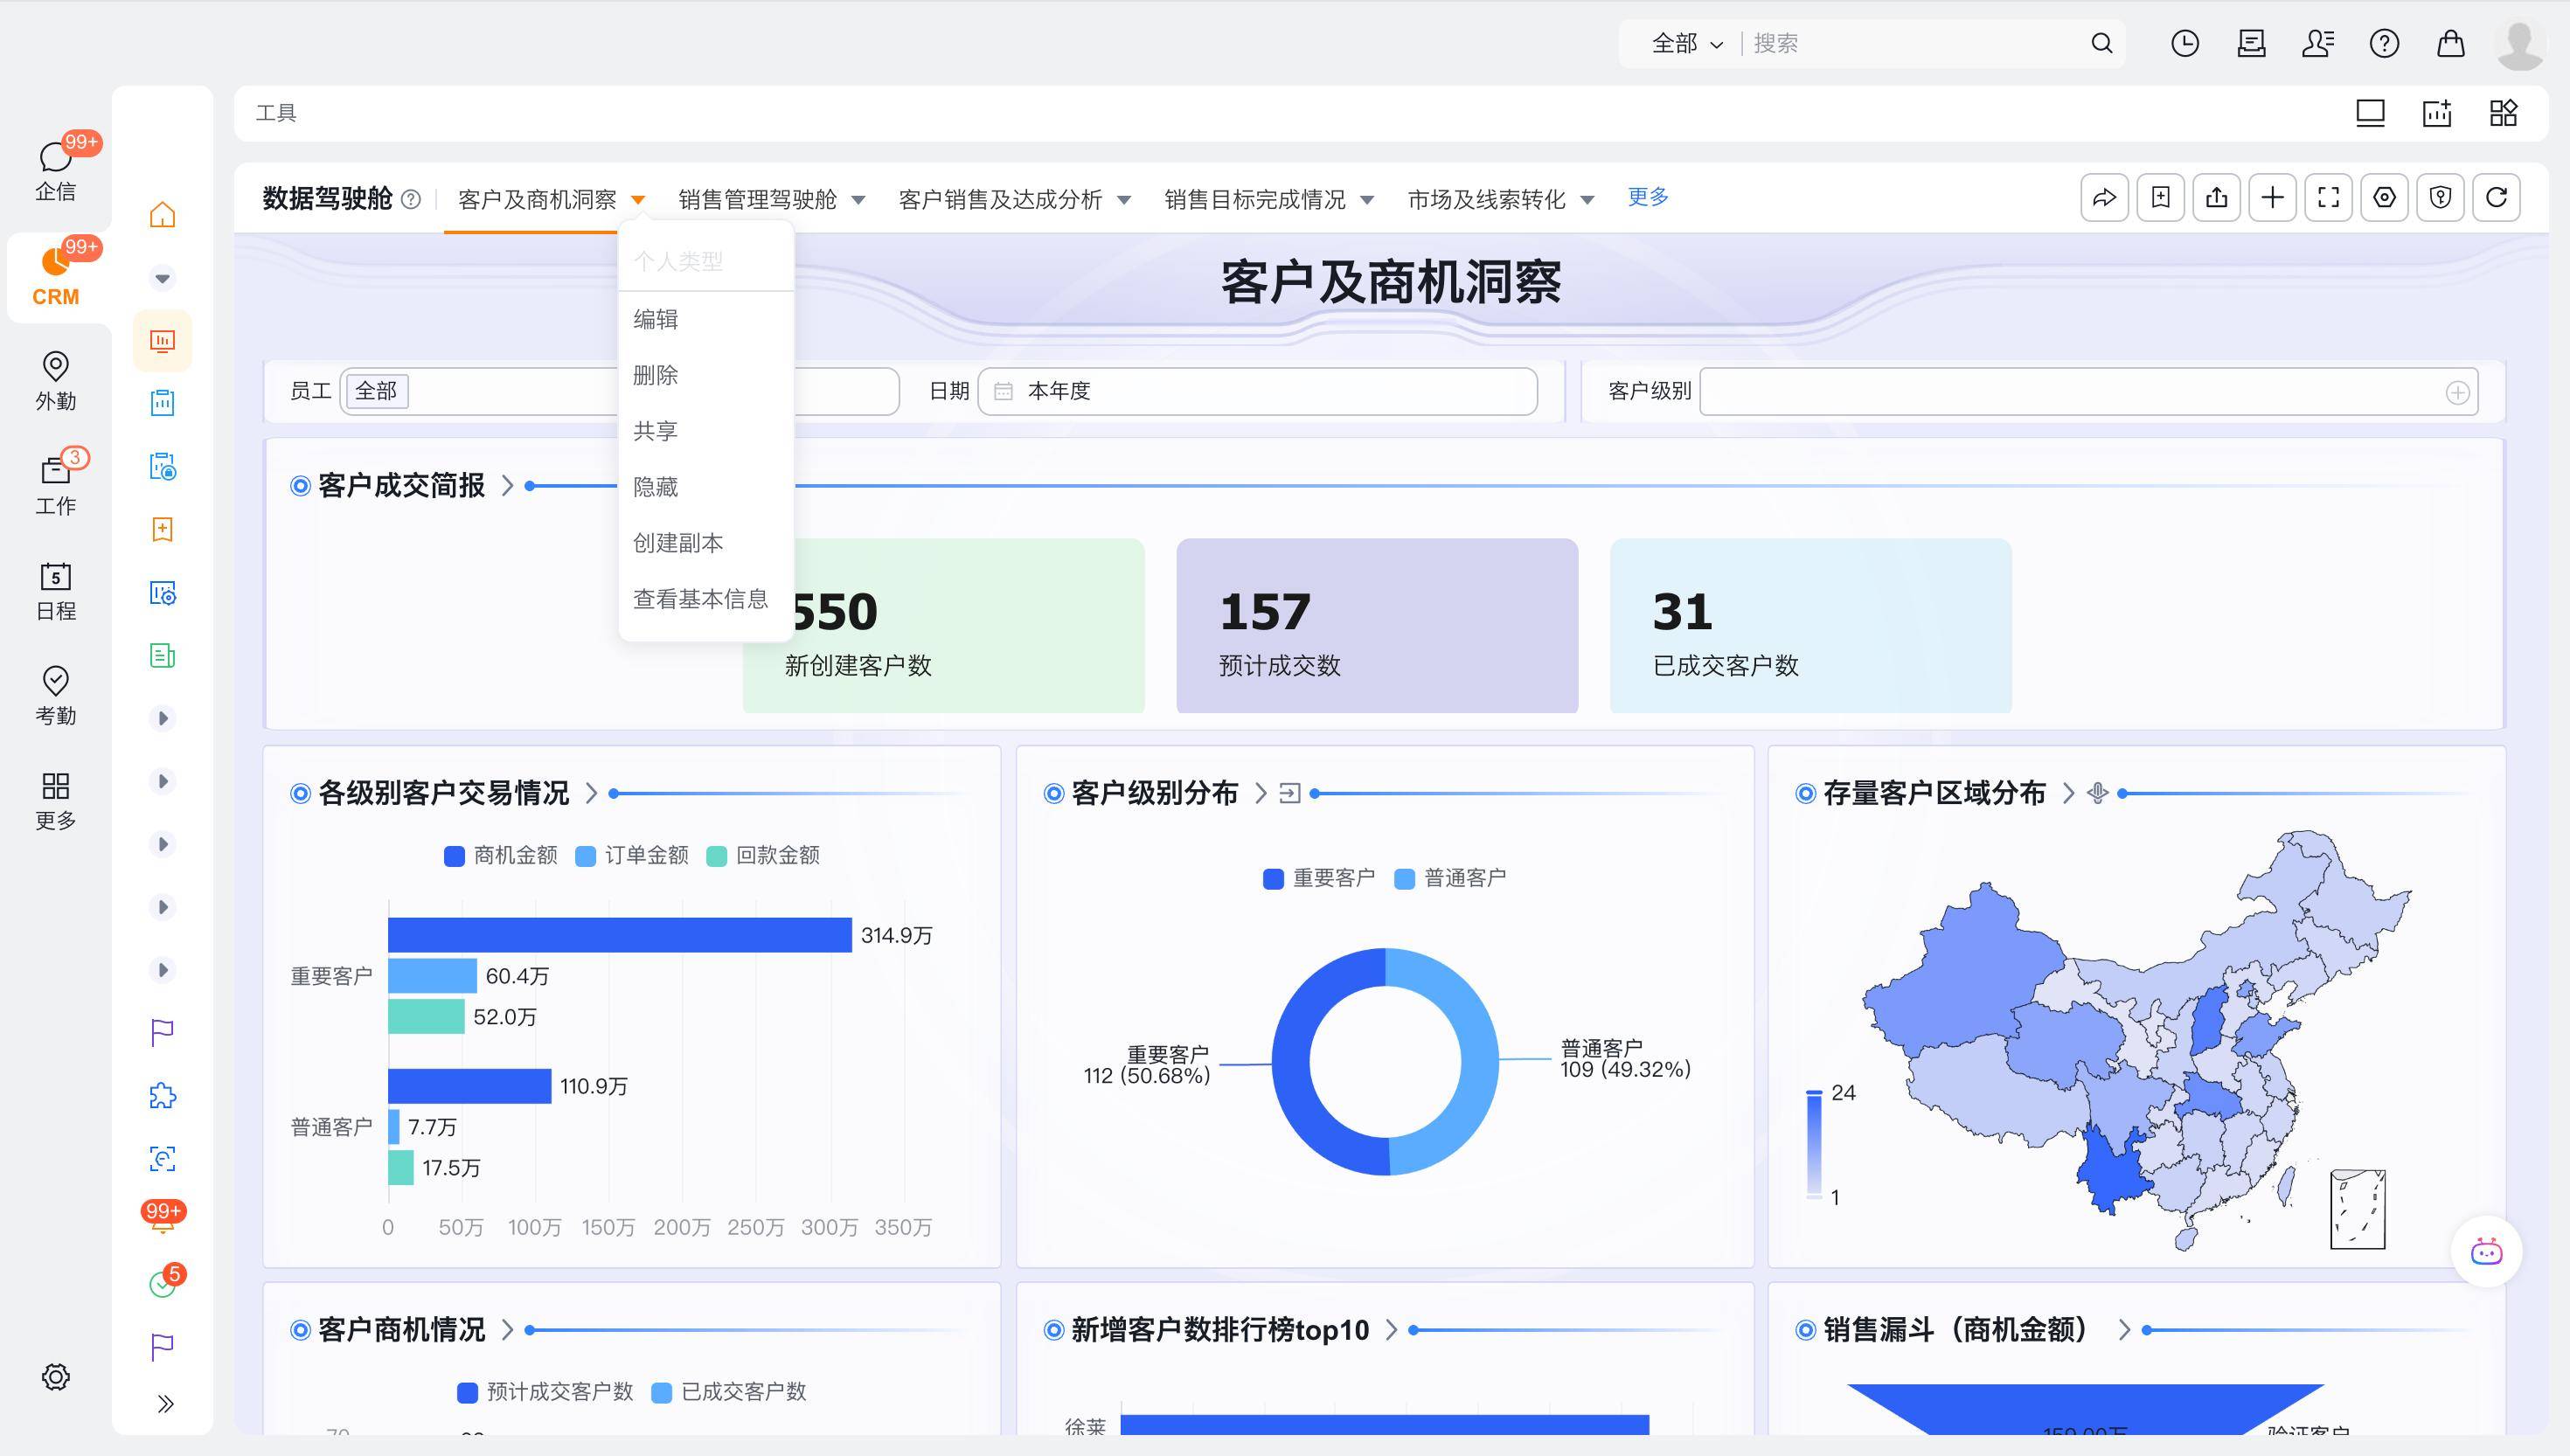2570x1456 pixels.
Task: Toggle the 普通客户 legend in donut chart
Action: (x=1450, y=878)
